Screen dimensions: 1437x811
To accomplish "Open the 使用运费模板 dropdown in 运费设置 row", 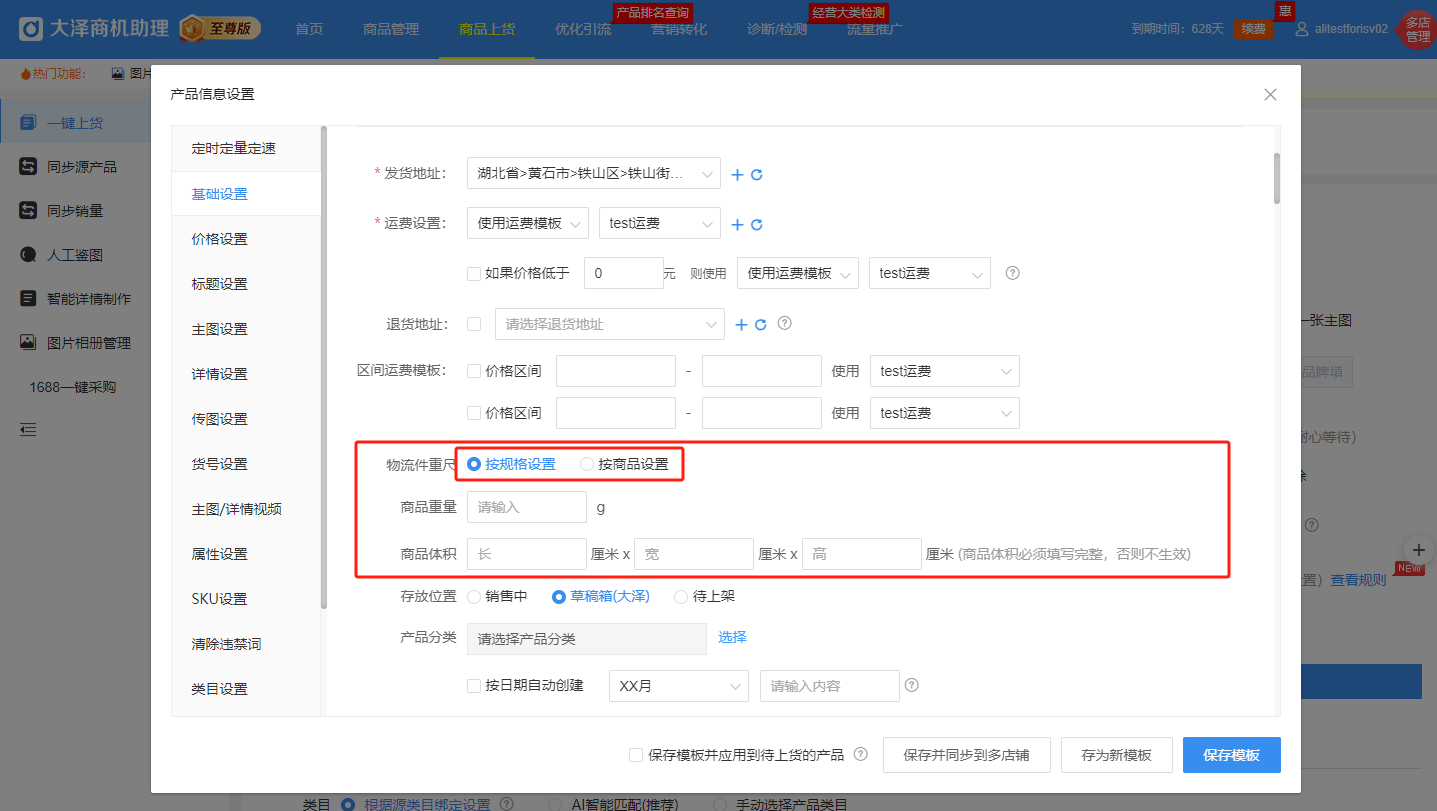I will pyautogui.click(x=527, y=224).
